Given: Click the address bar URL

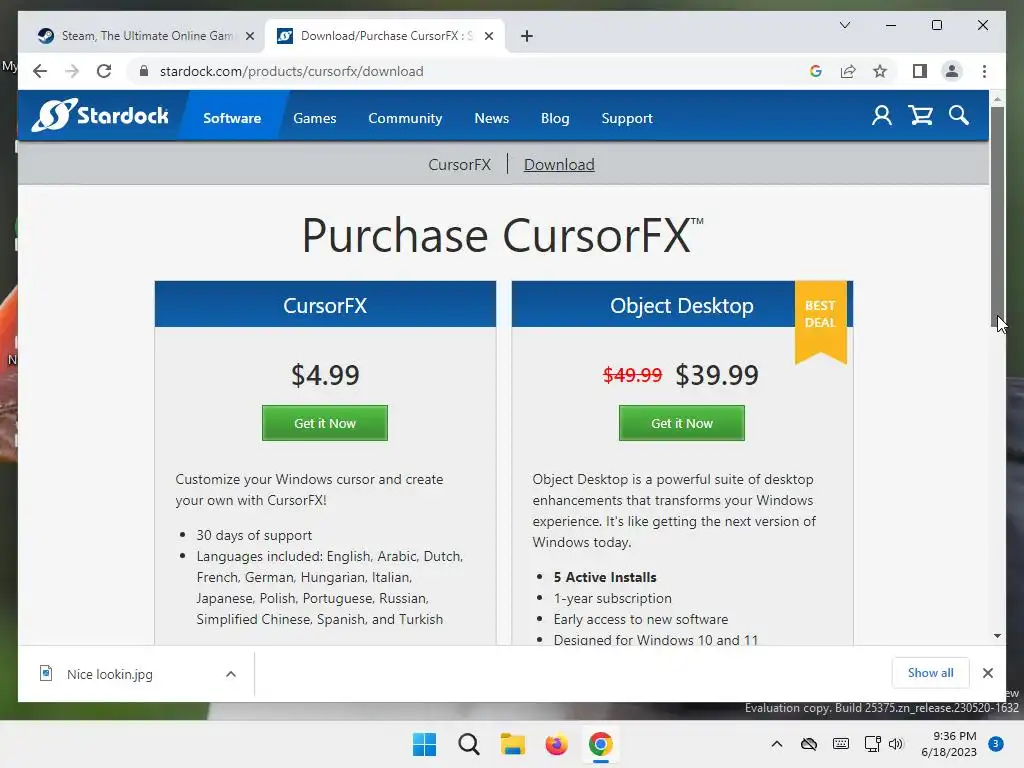Looking at the screenshot, I should (x=291, y=71).
